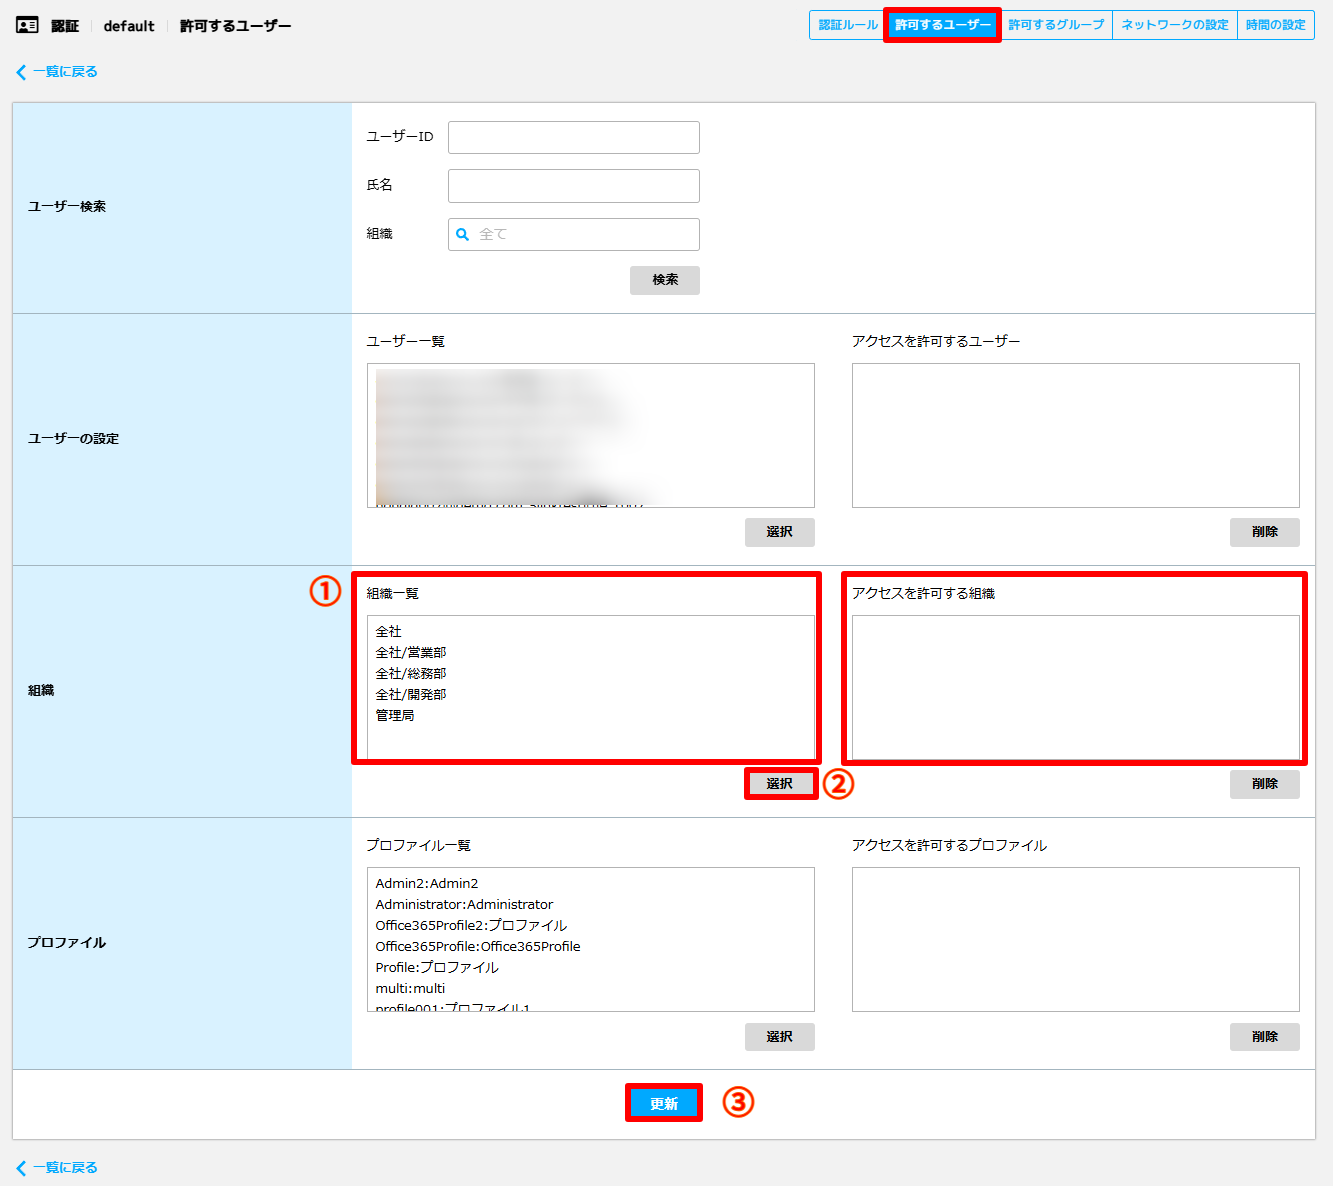Screen dimensions: 1333x1186
Task: Open ネットワークの設定 tab
Action: [1175, 25]
